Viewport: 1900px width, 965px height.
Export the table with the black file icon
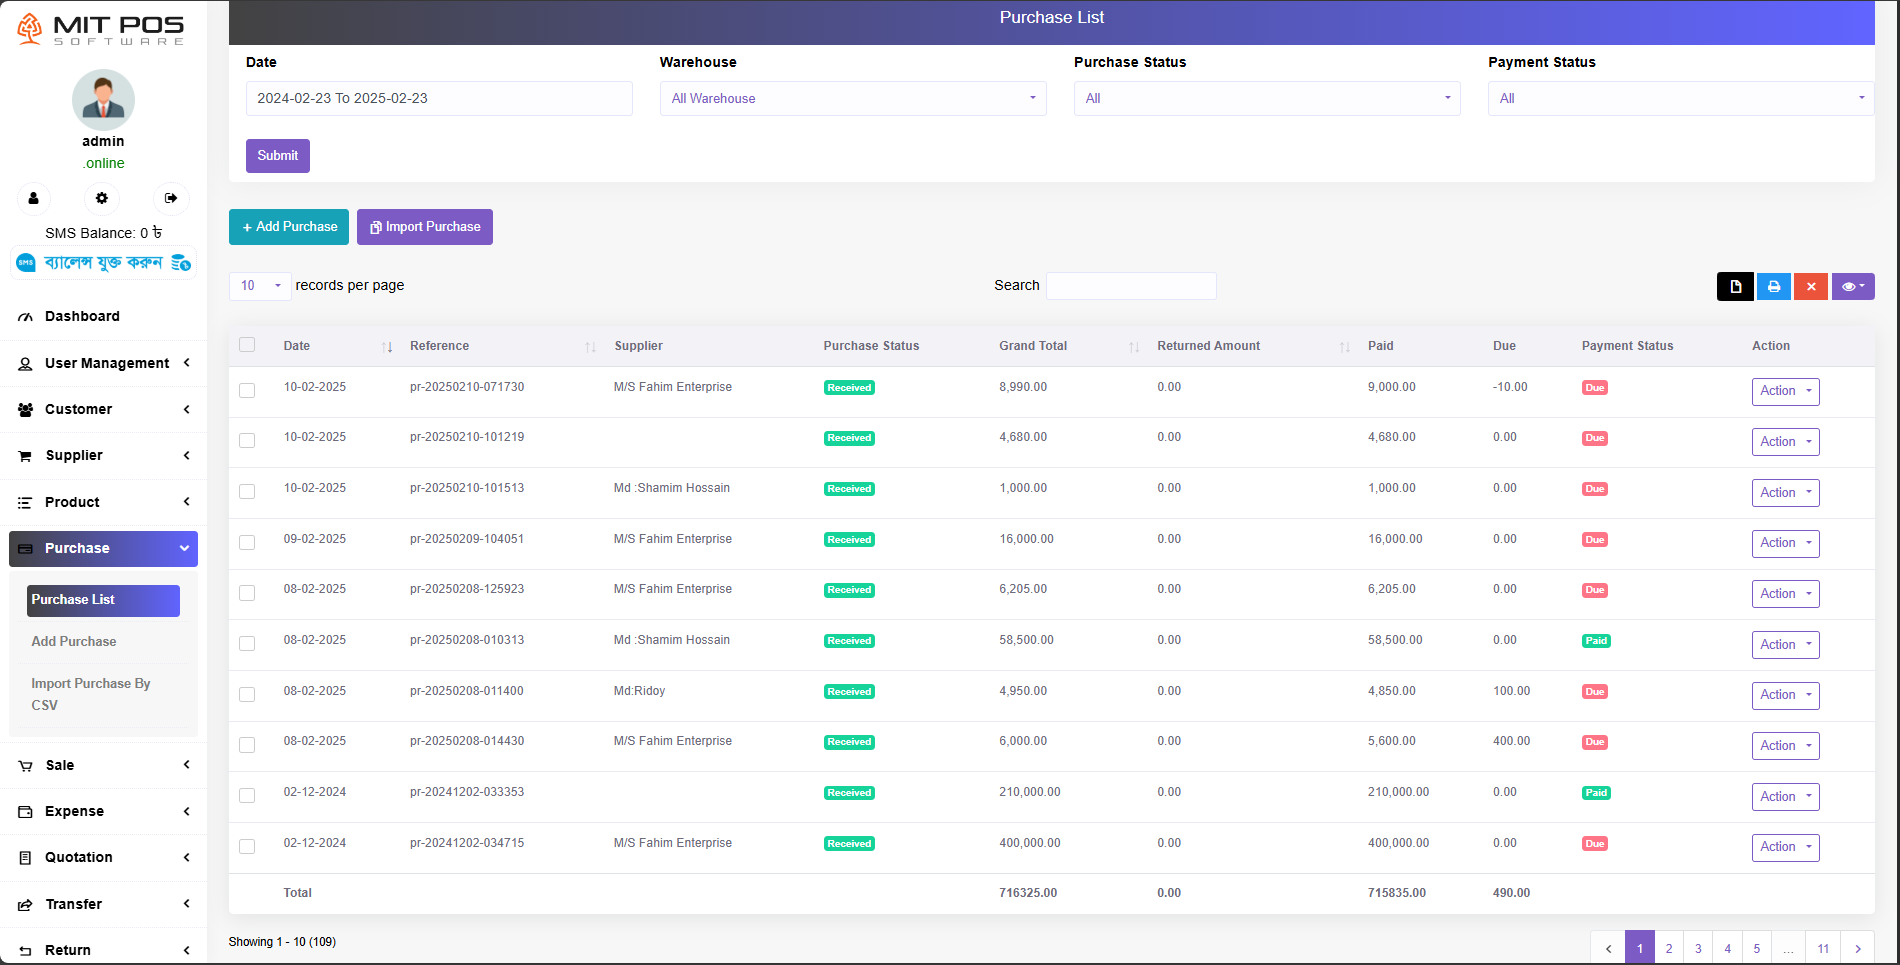point(1735,286)
